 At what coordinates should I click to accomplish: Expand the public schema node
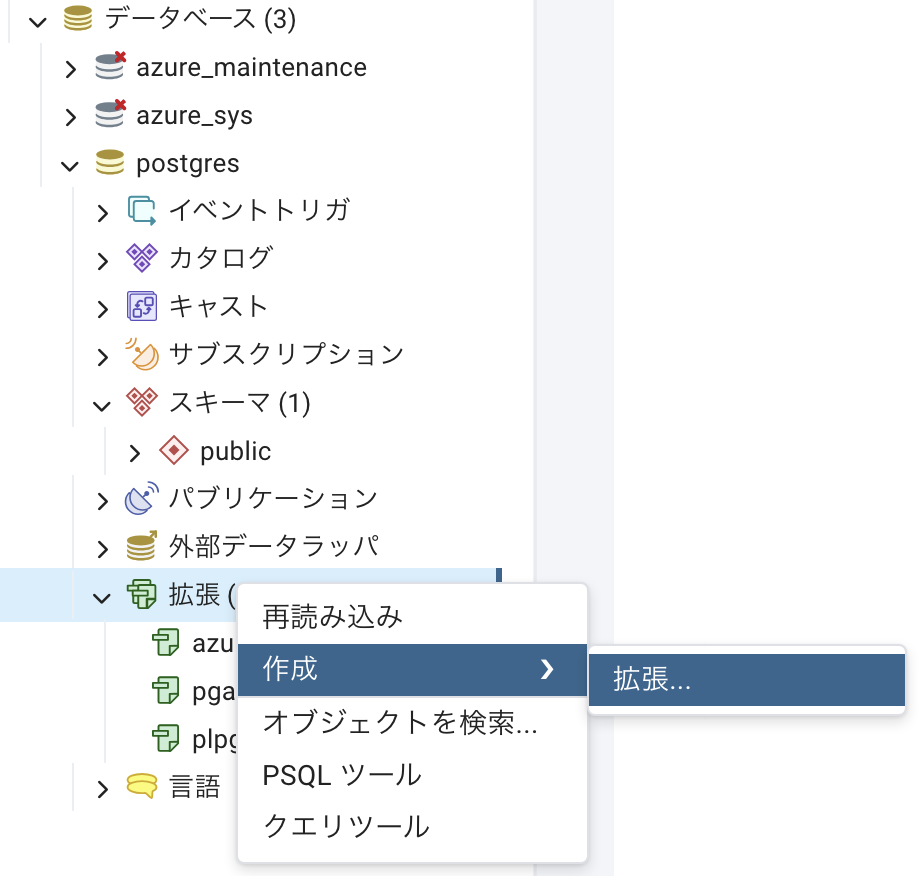tap(135, 450)
